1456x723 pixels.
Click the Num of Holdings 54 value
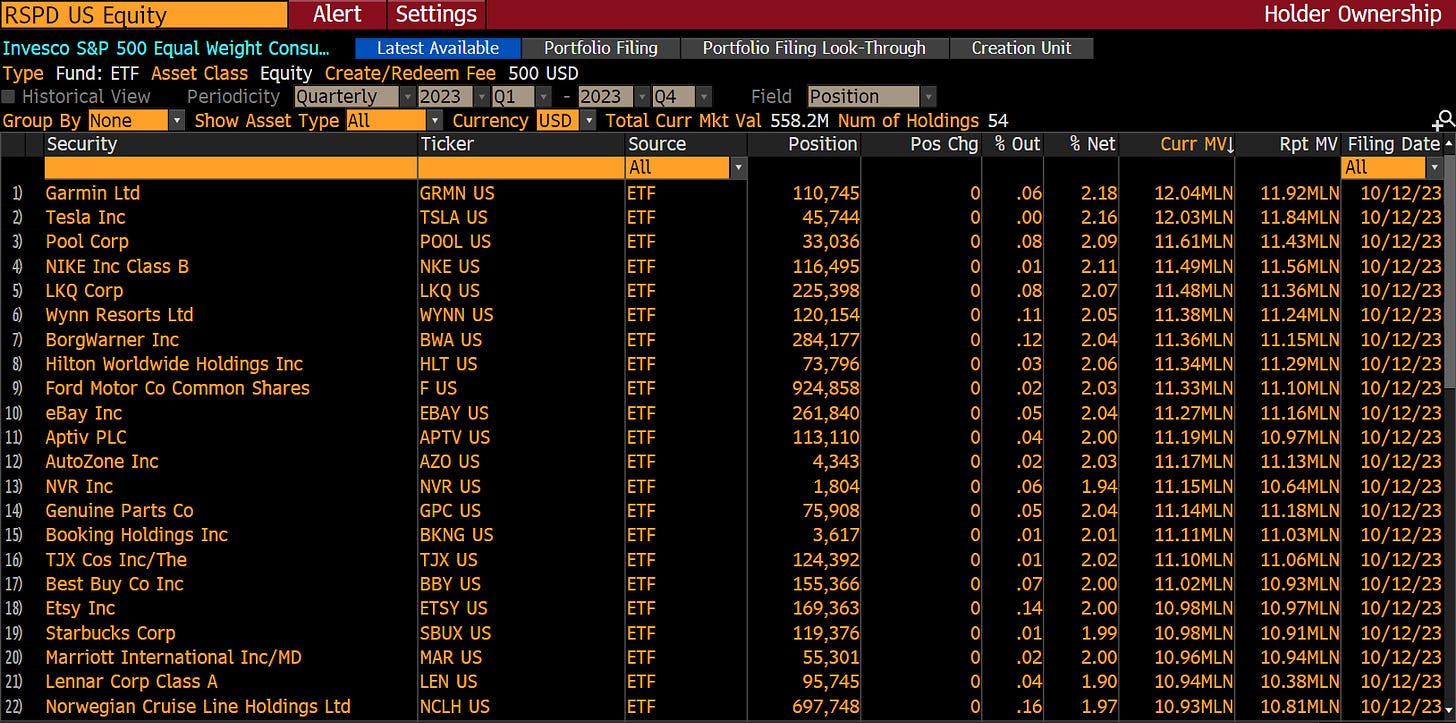click(x=998, y=121)
